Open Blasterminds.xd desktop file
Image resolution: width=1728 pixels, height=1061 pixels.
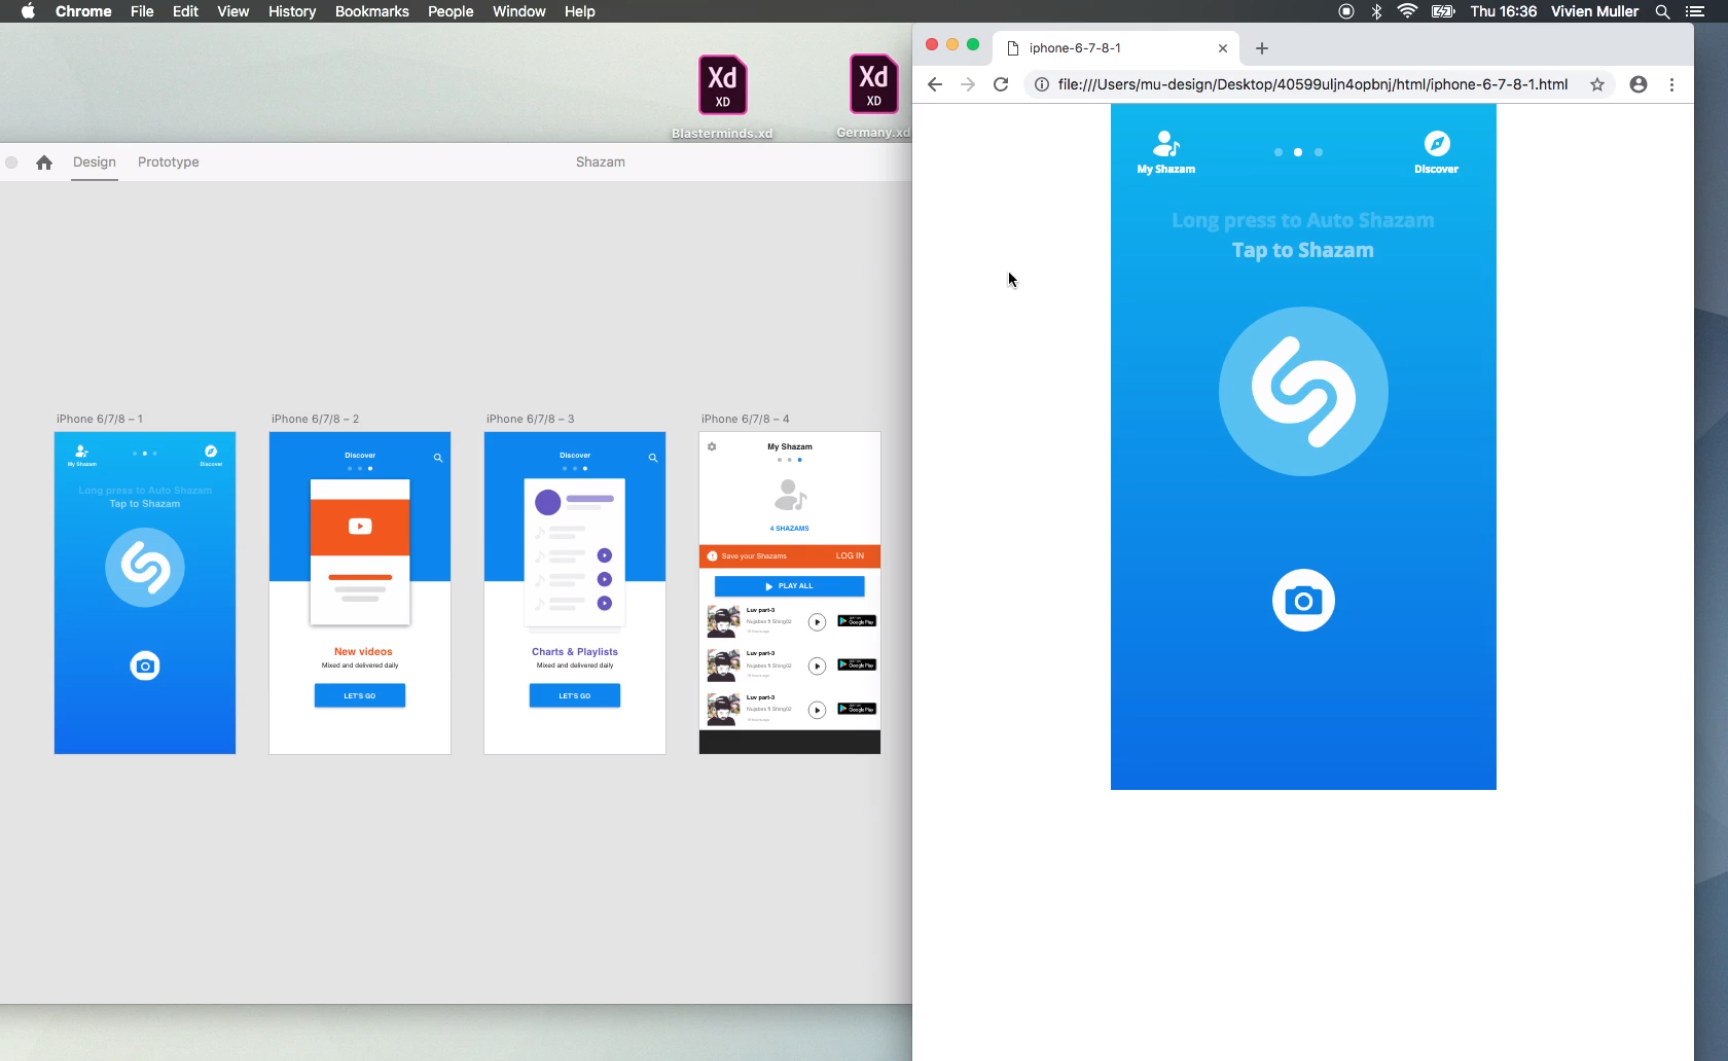pos(722,97)
